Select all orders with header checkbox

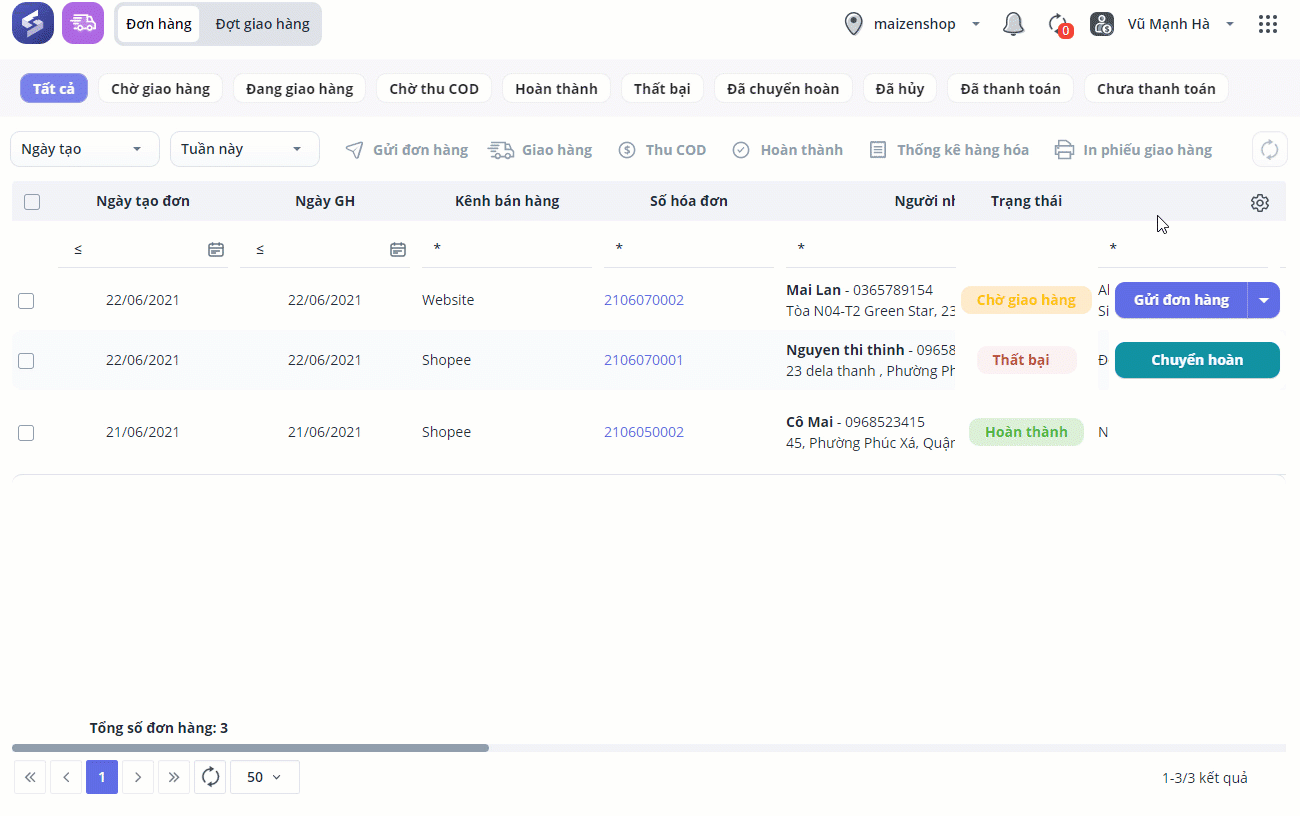coord(32,202)
